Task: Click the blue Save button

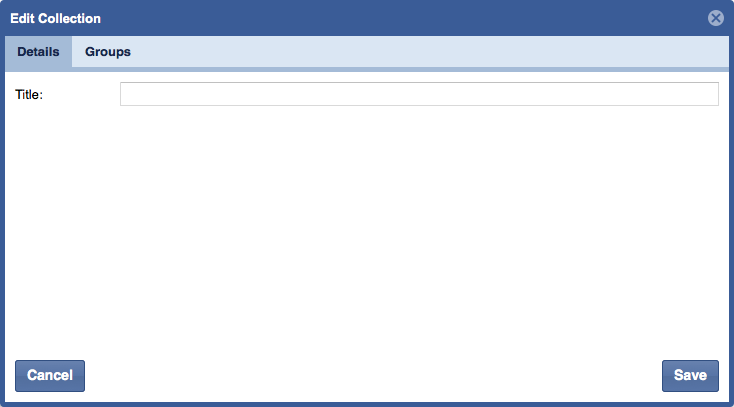Action: tap(690, 376)
